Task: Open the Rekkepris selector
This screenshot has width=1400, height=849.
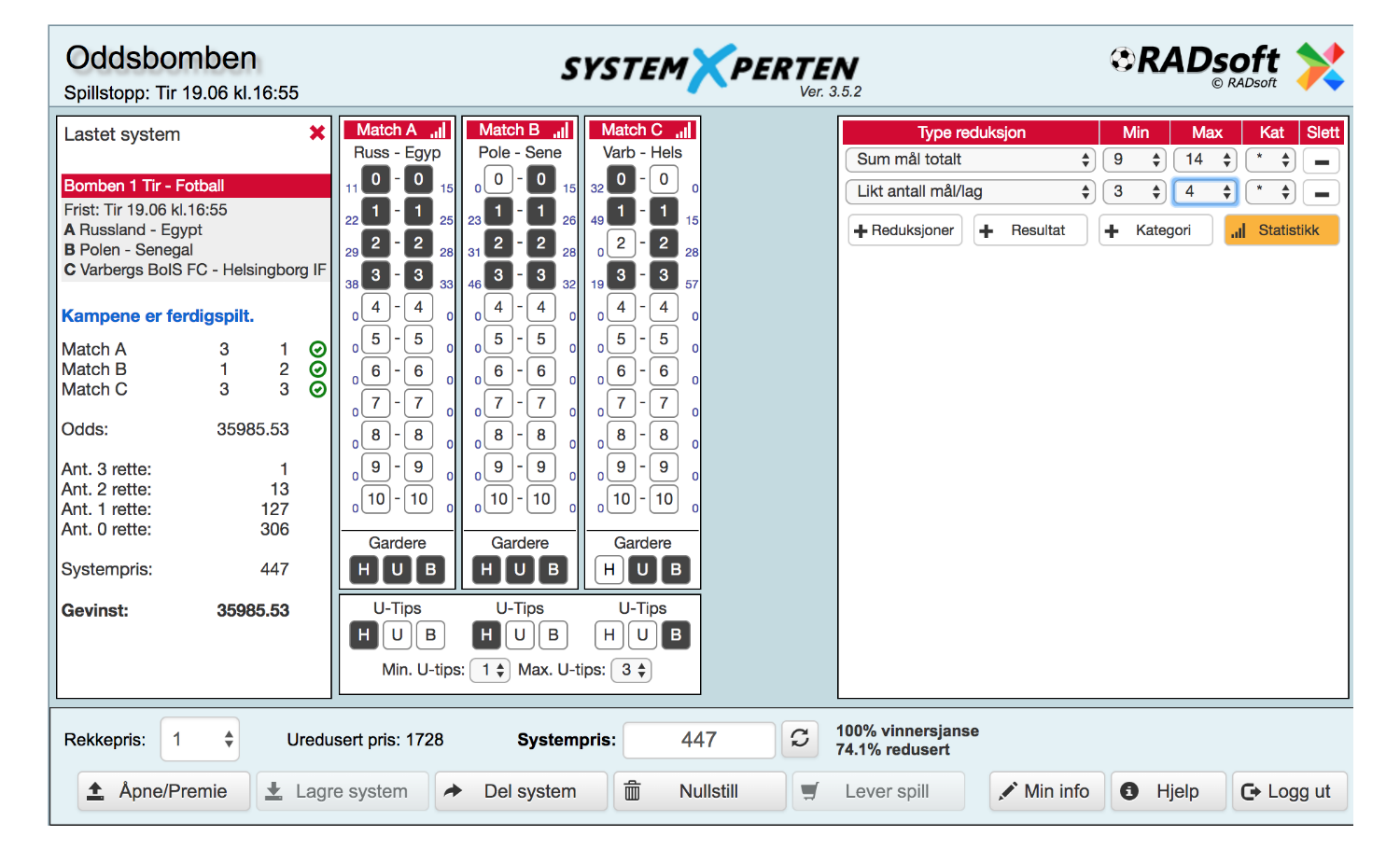Action: (x=201, y=740)
